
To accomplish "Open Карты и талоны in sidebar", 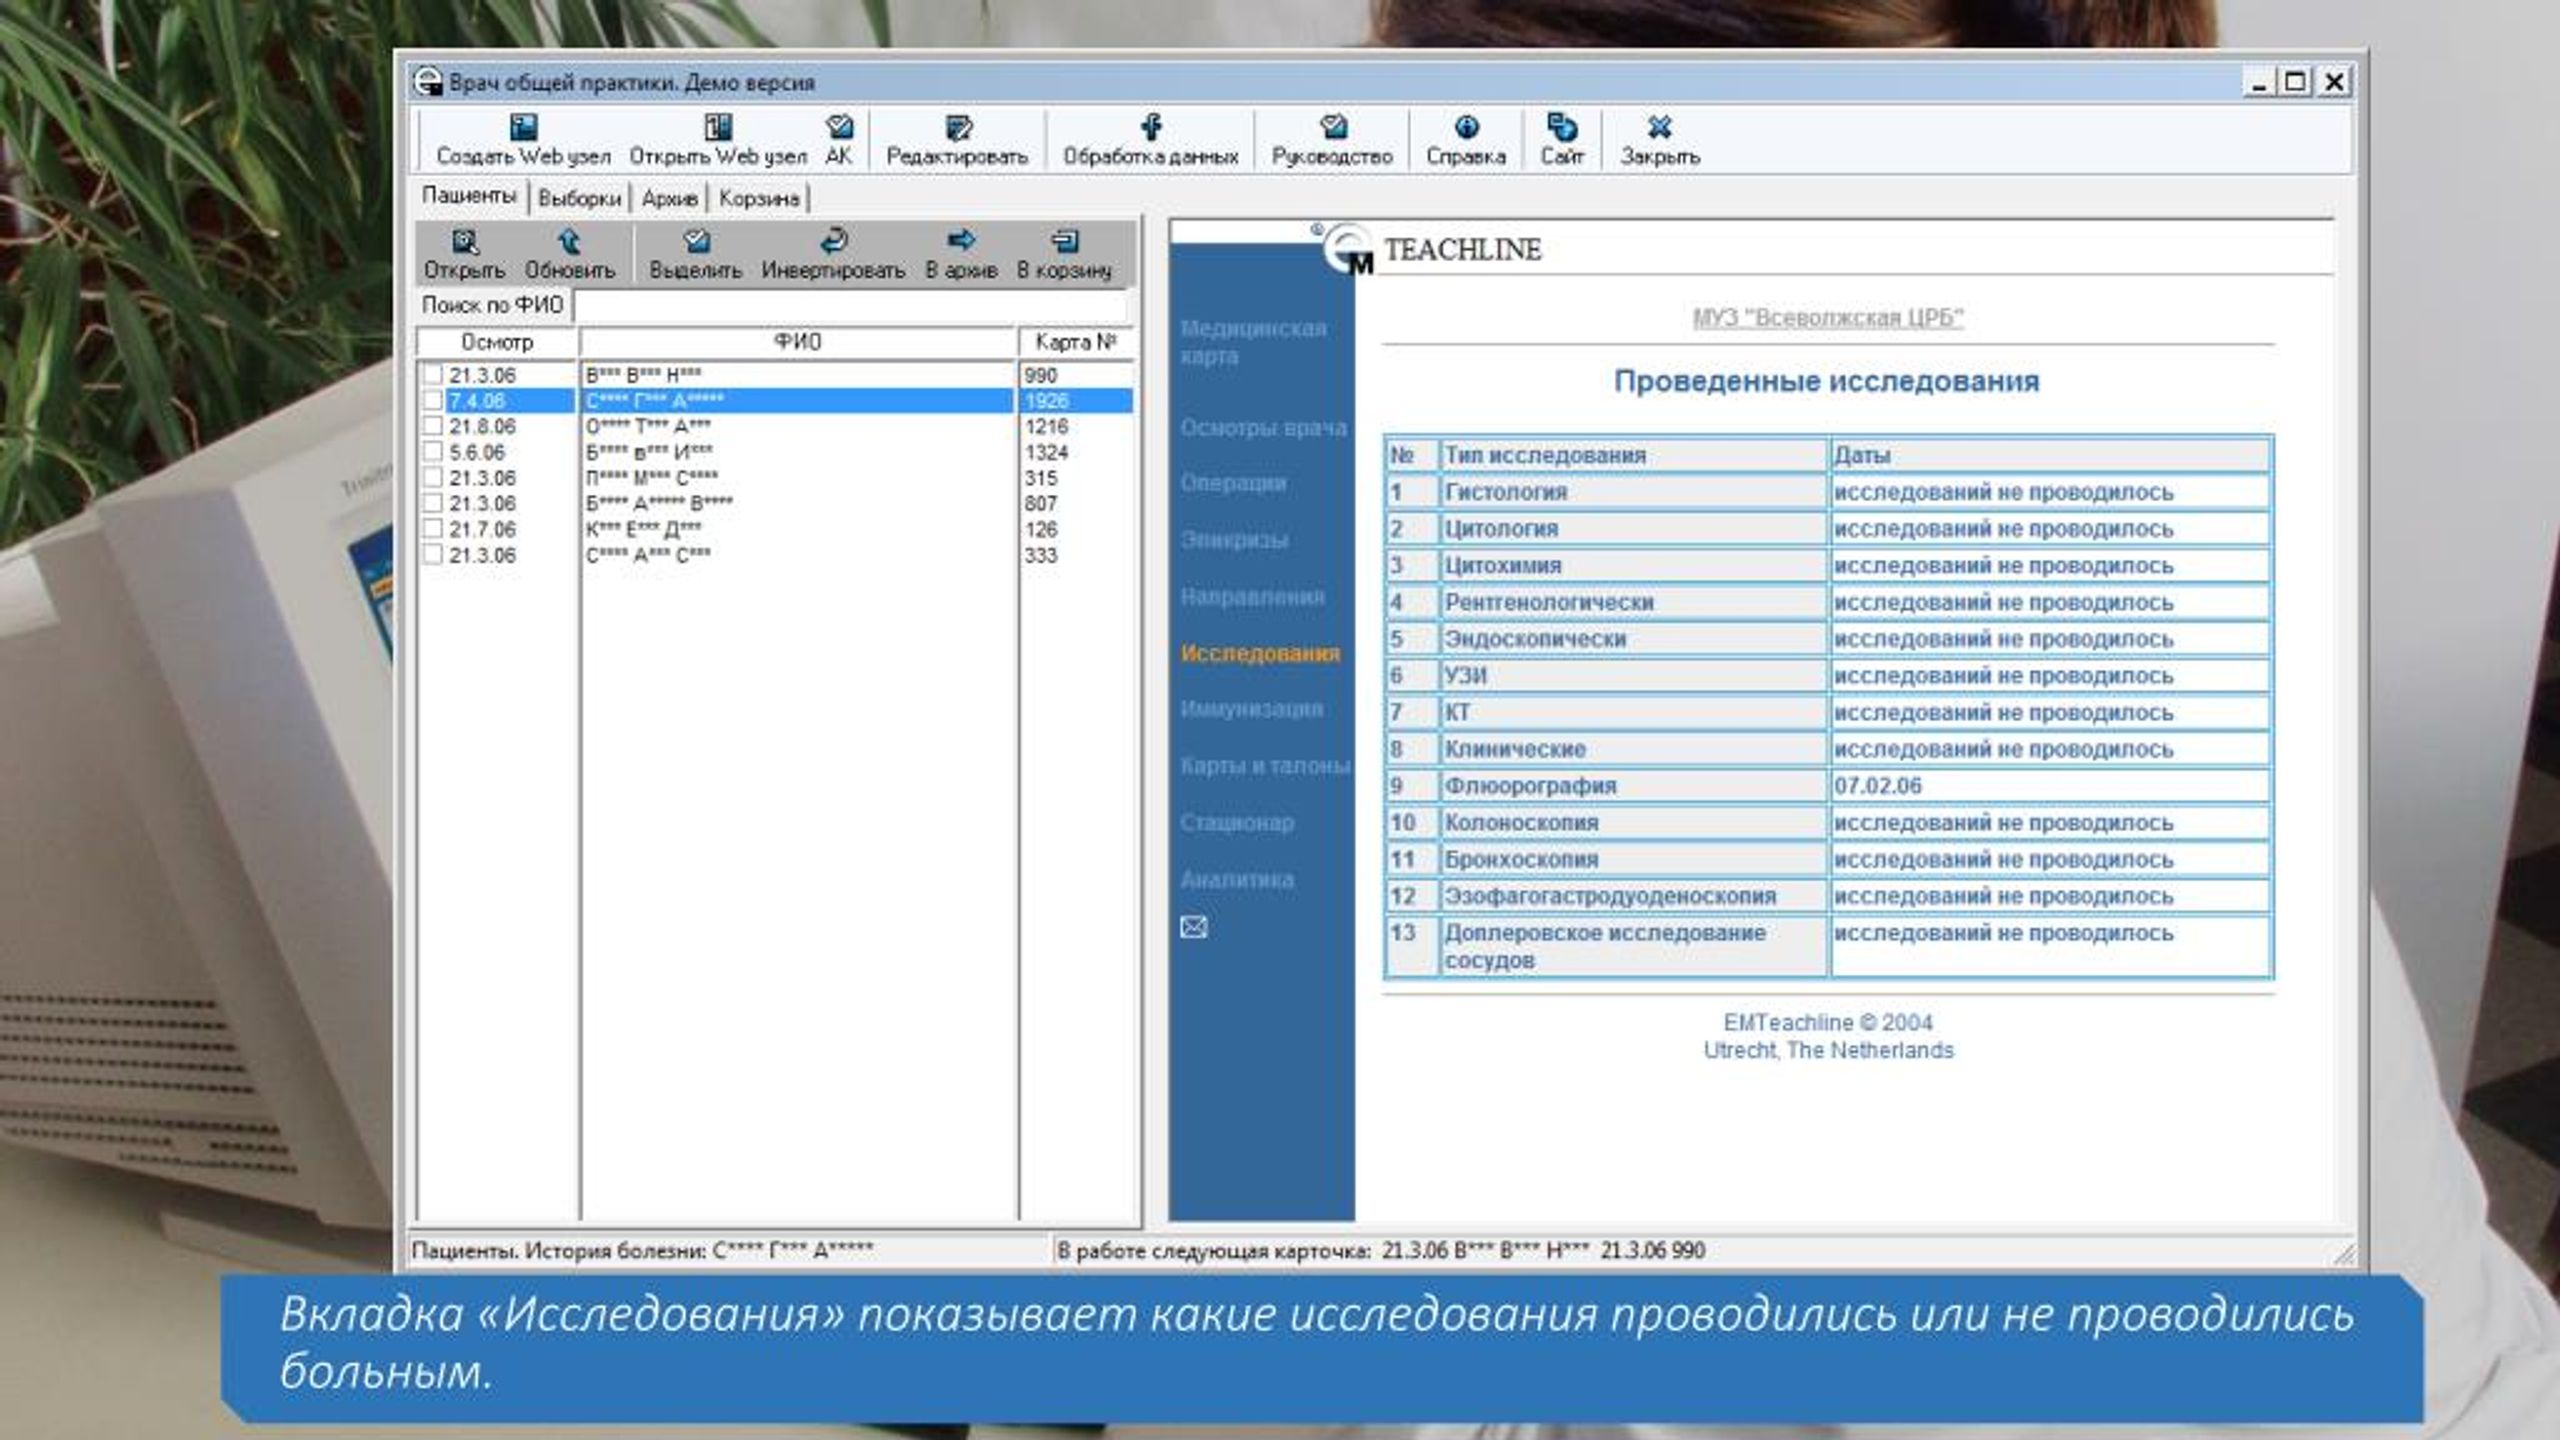I will pyautogui.click(x=1265, y=766).
